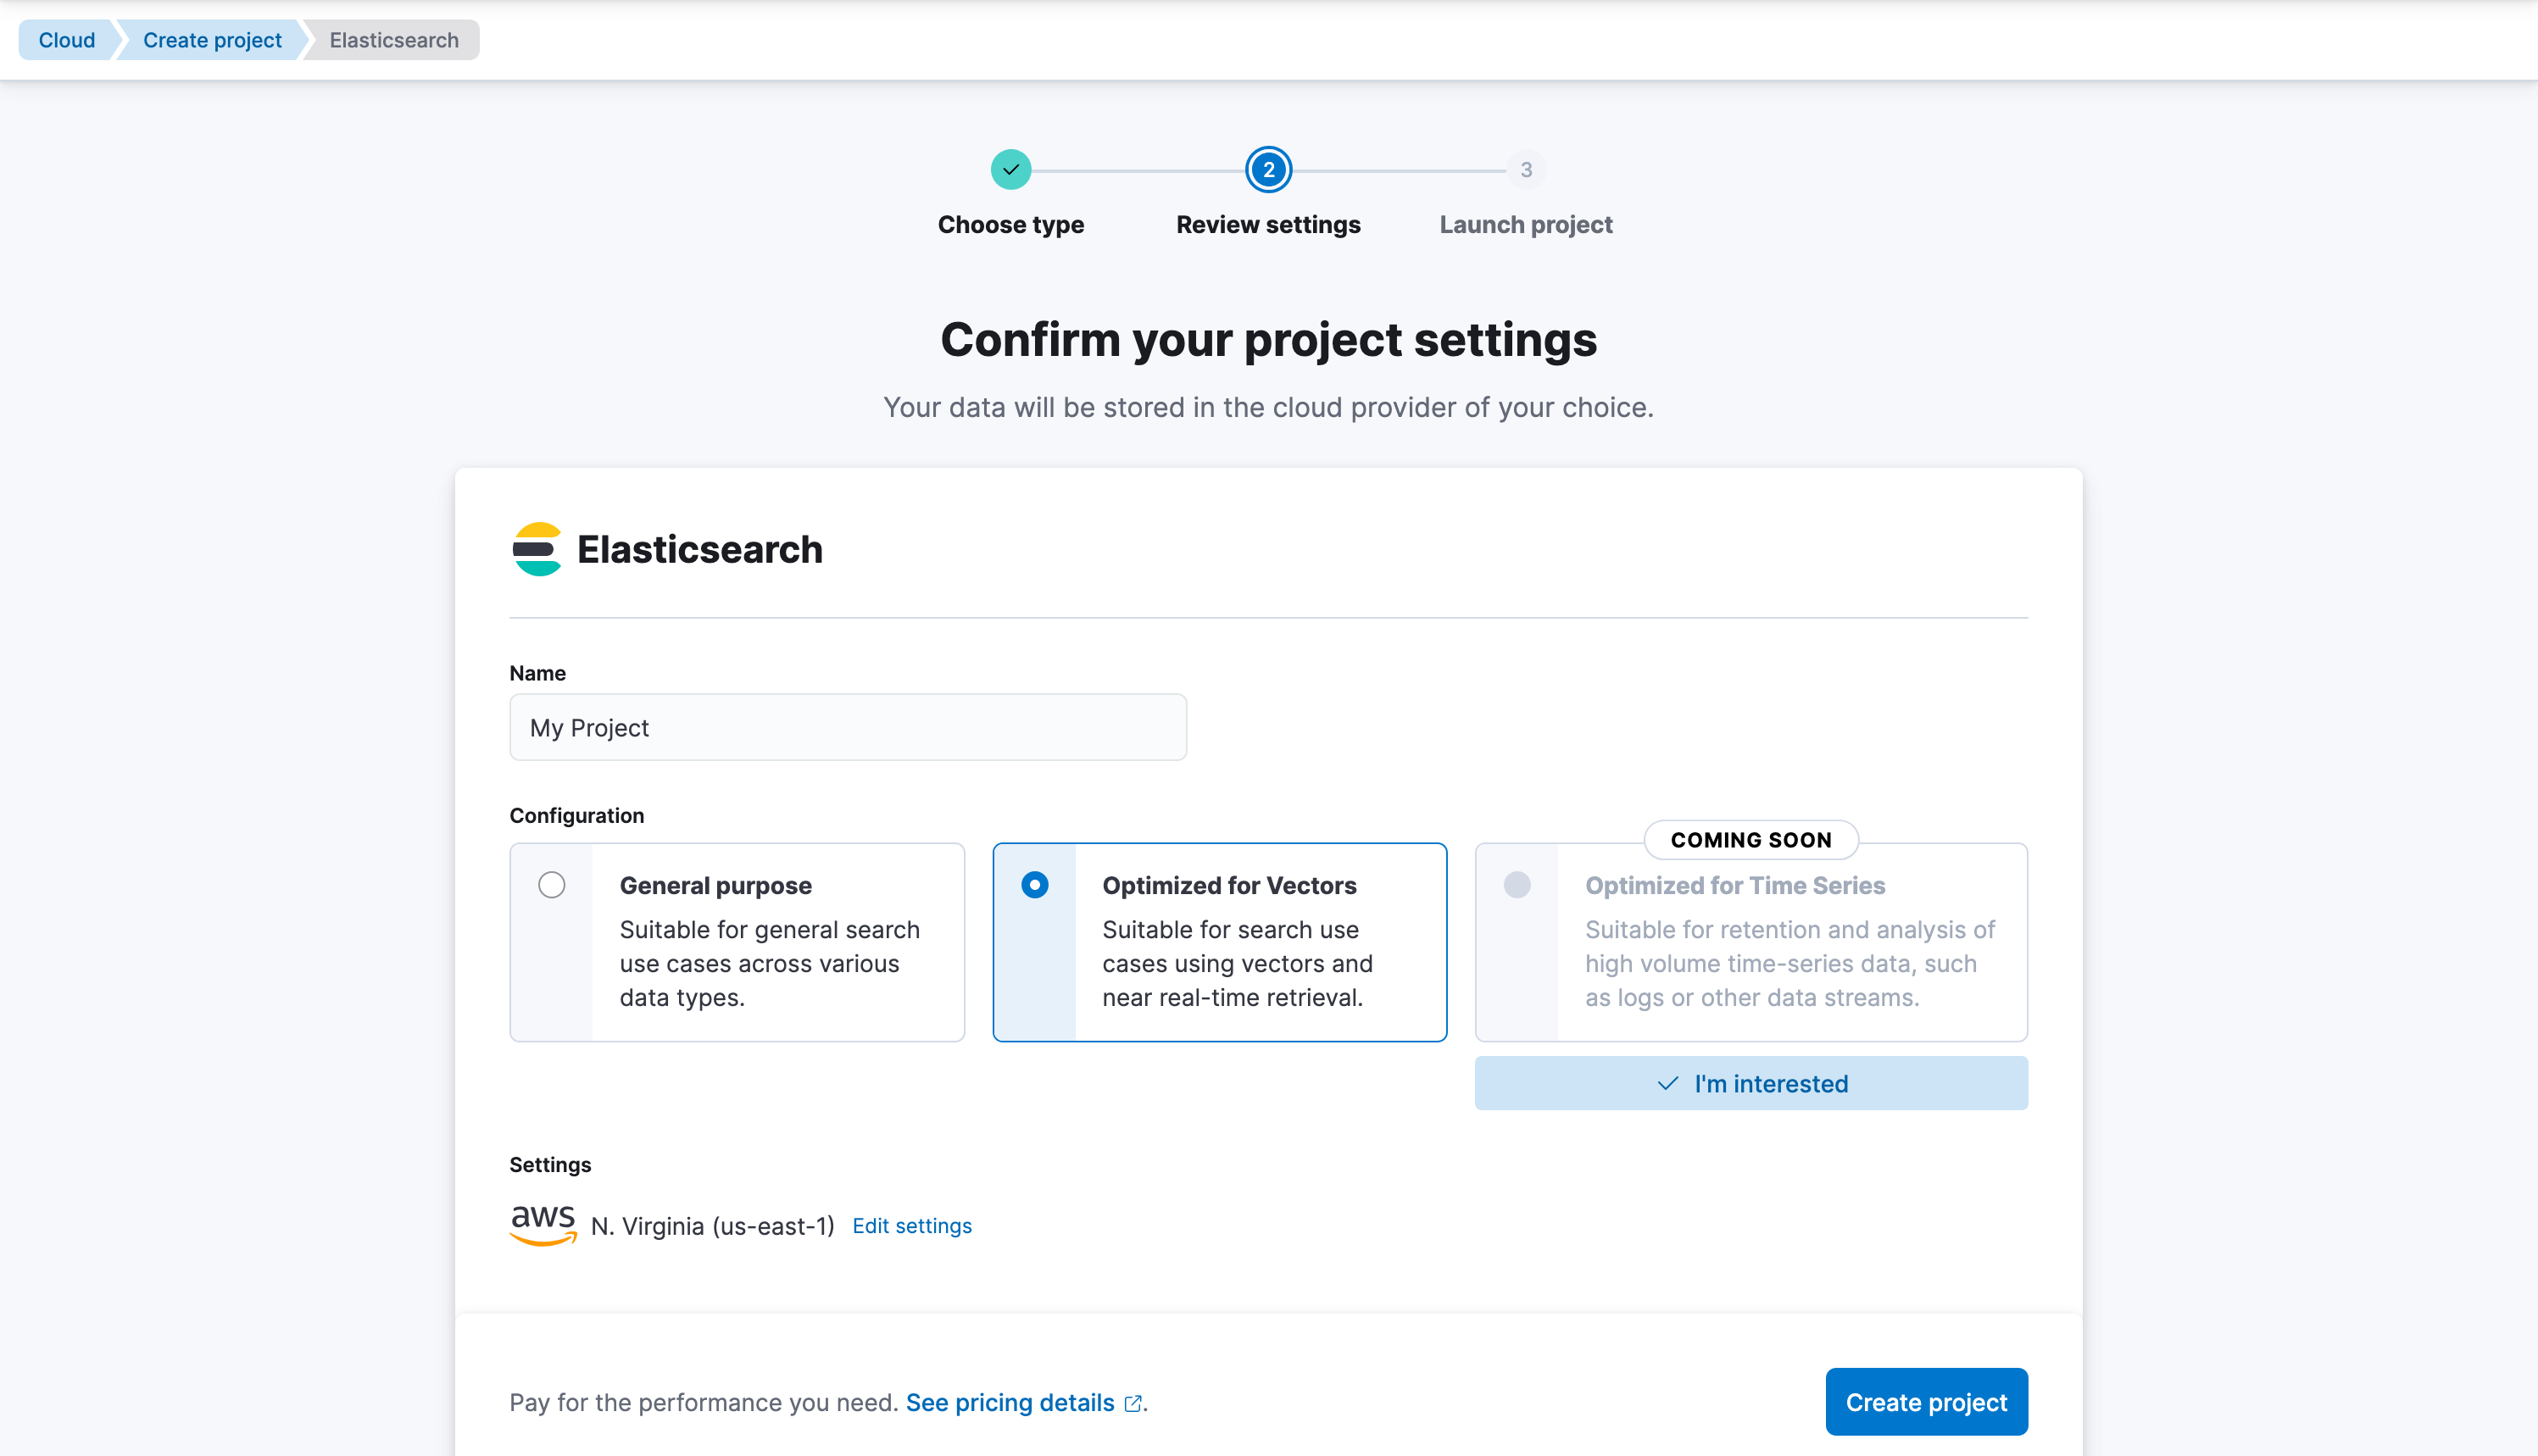2538x1456 pixels.
Task: Open See pricing details link
Action: pos(1010,1403)
